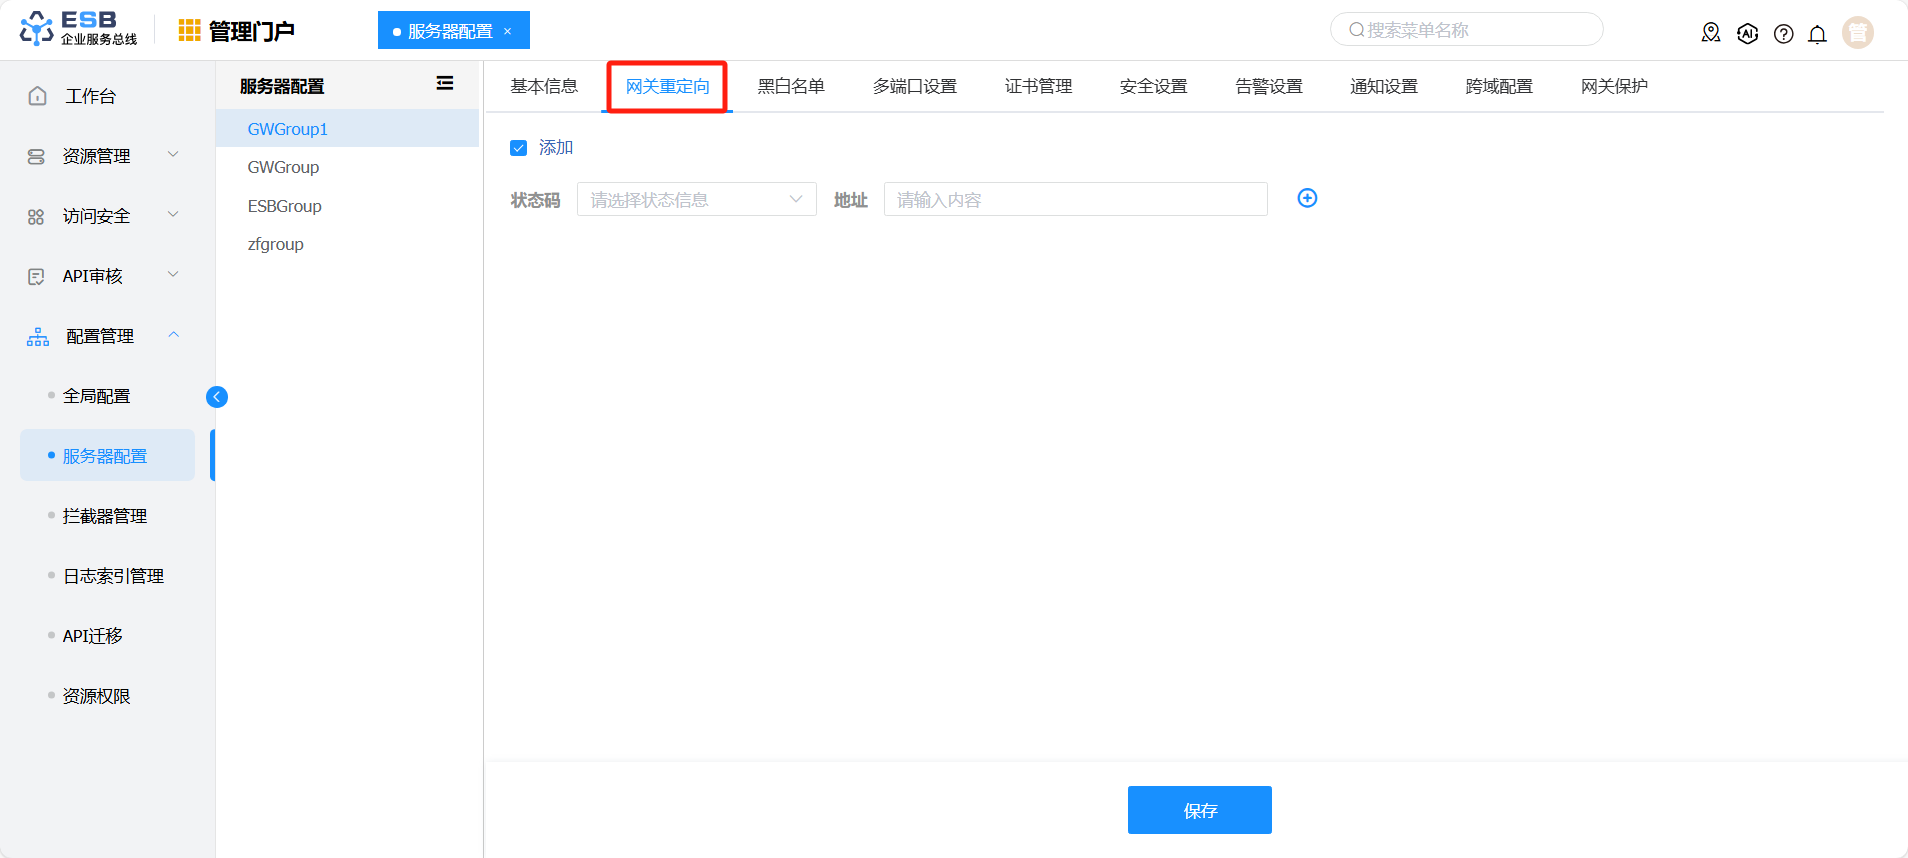Open the help question mark icon
This screenshot has width=1908, height=858.
click(x=1783, y=34)
